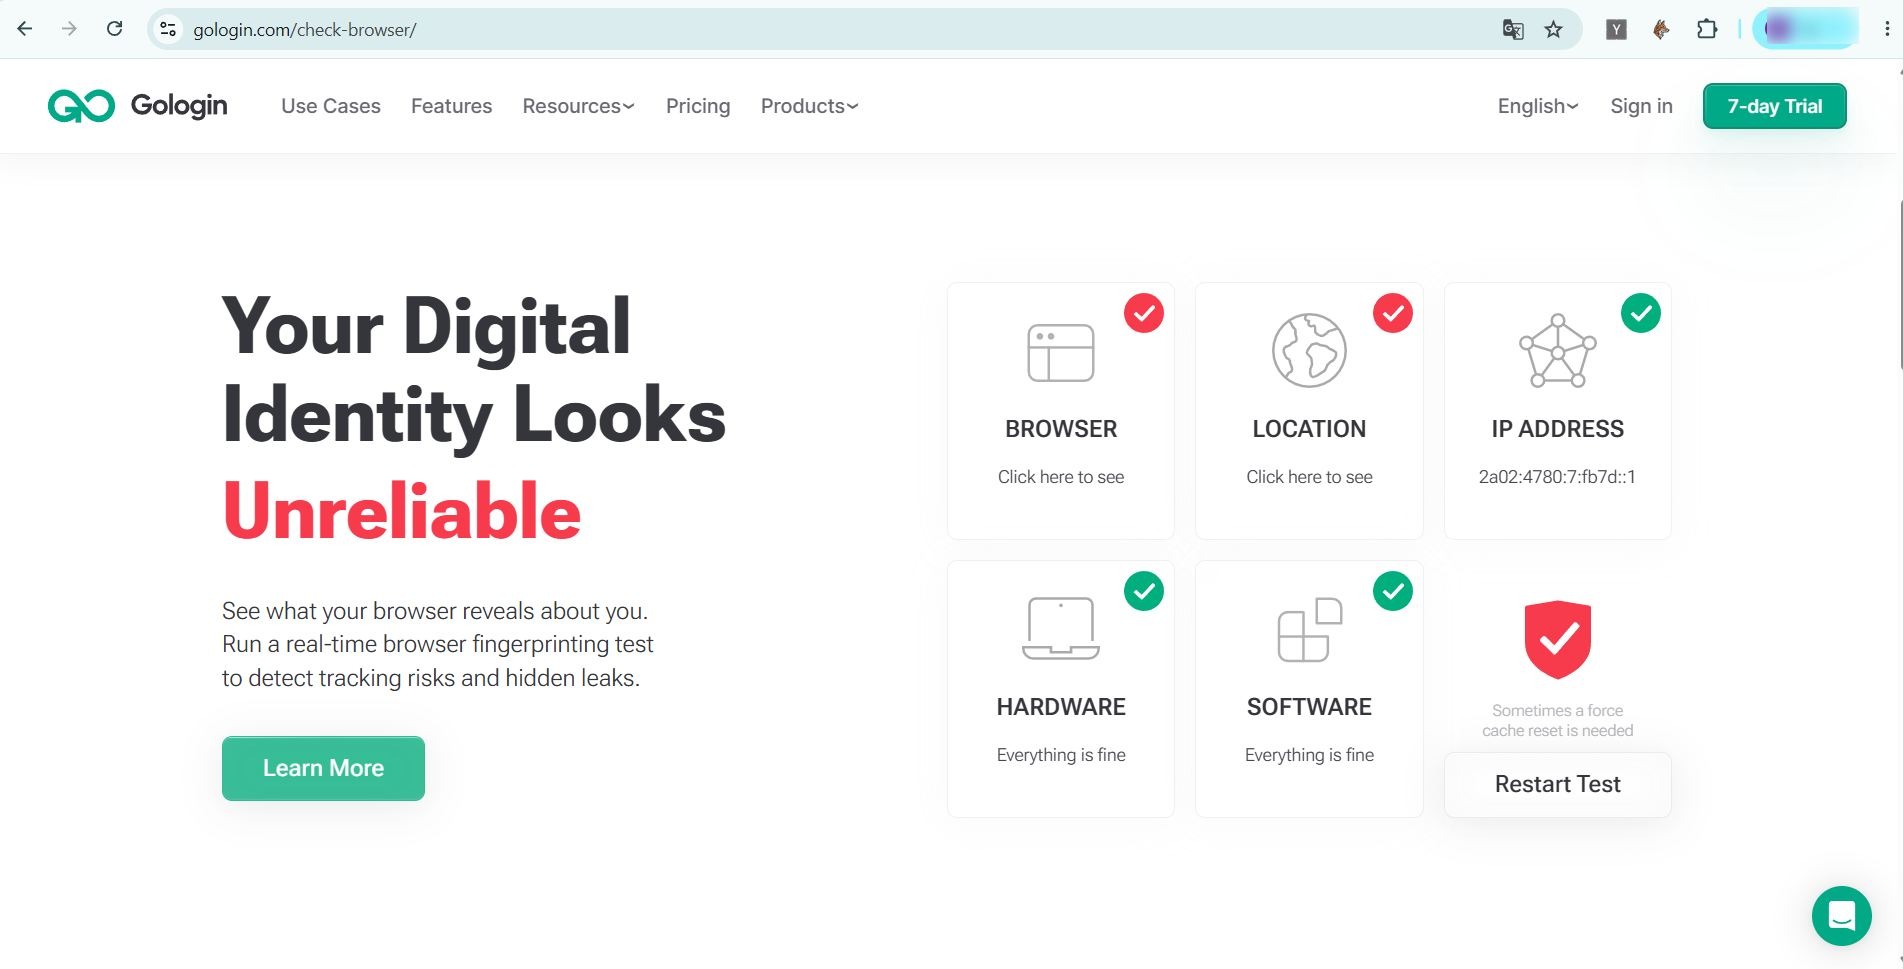Screen dimensions: 1903x969
Task: Click the red check badge on Location card
Action: click(1392, 313)
